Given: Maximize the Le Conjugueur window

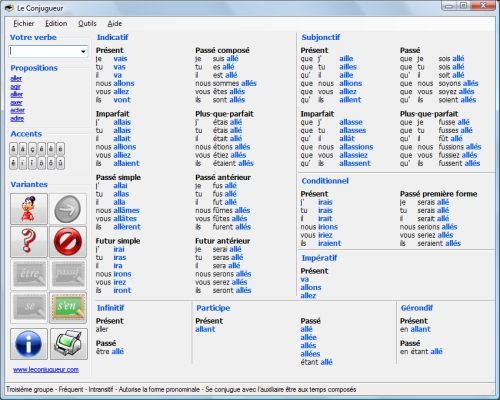Looking at the screenshot, I should tap(464, 5).
